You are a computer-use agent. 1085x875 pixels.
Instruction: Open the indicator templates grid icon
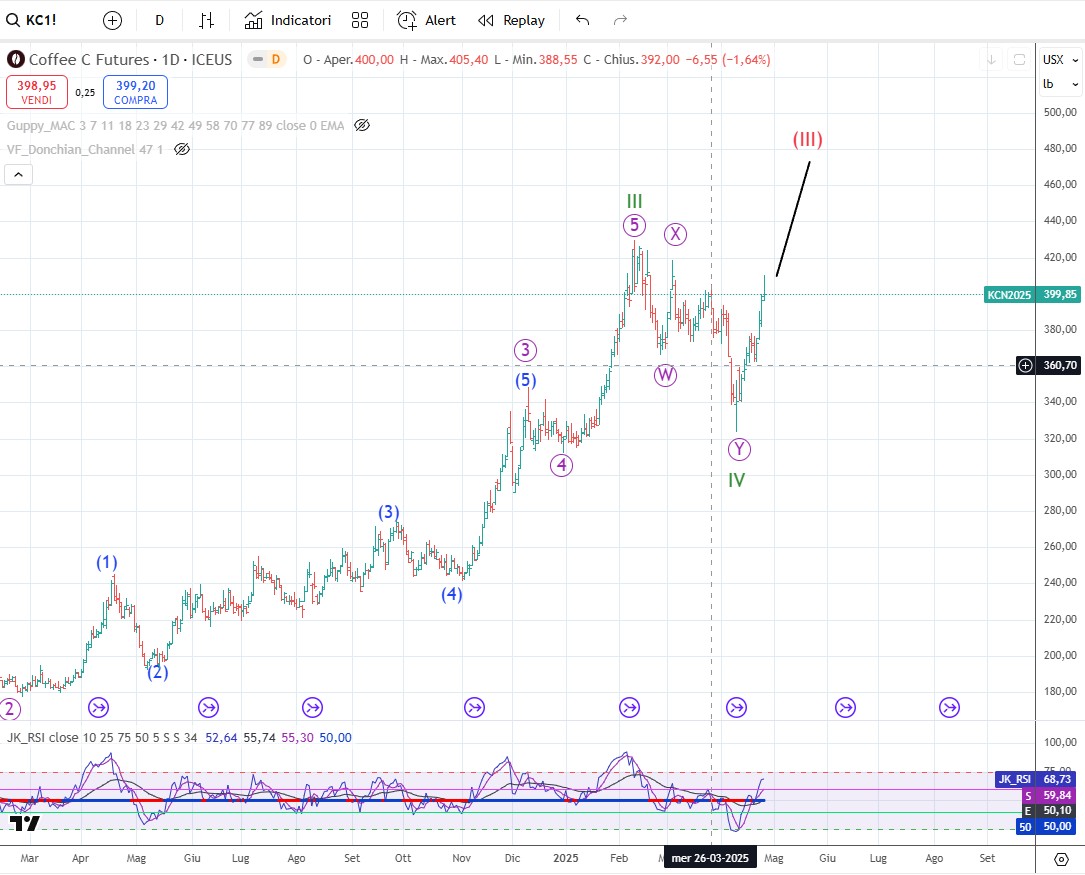pyautogui.click(x=360, y=20)
